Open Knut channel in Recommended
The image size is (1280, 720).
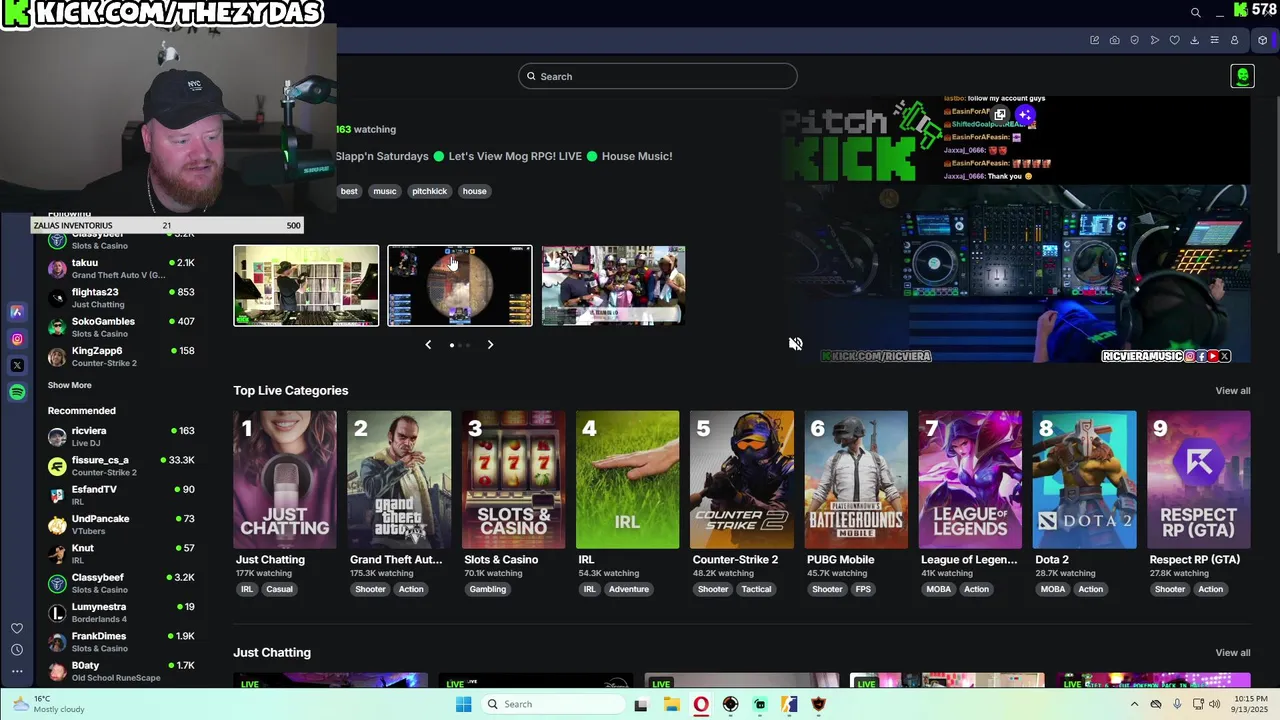click(121, 554)
